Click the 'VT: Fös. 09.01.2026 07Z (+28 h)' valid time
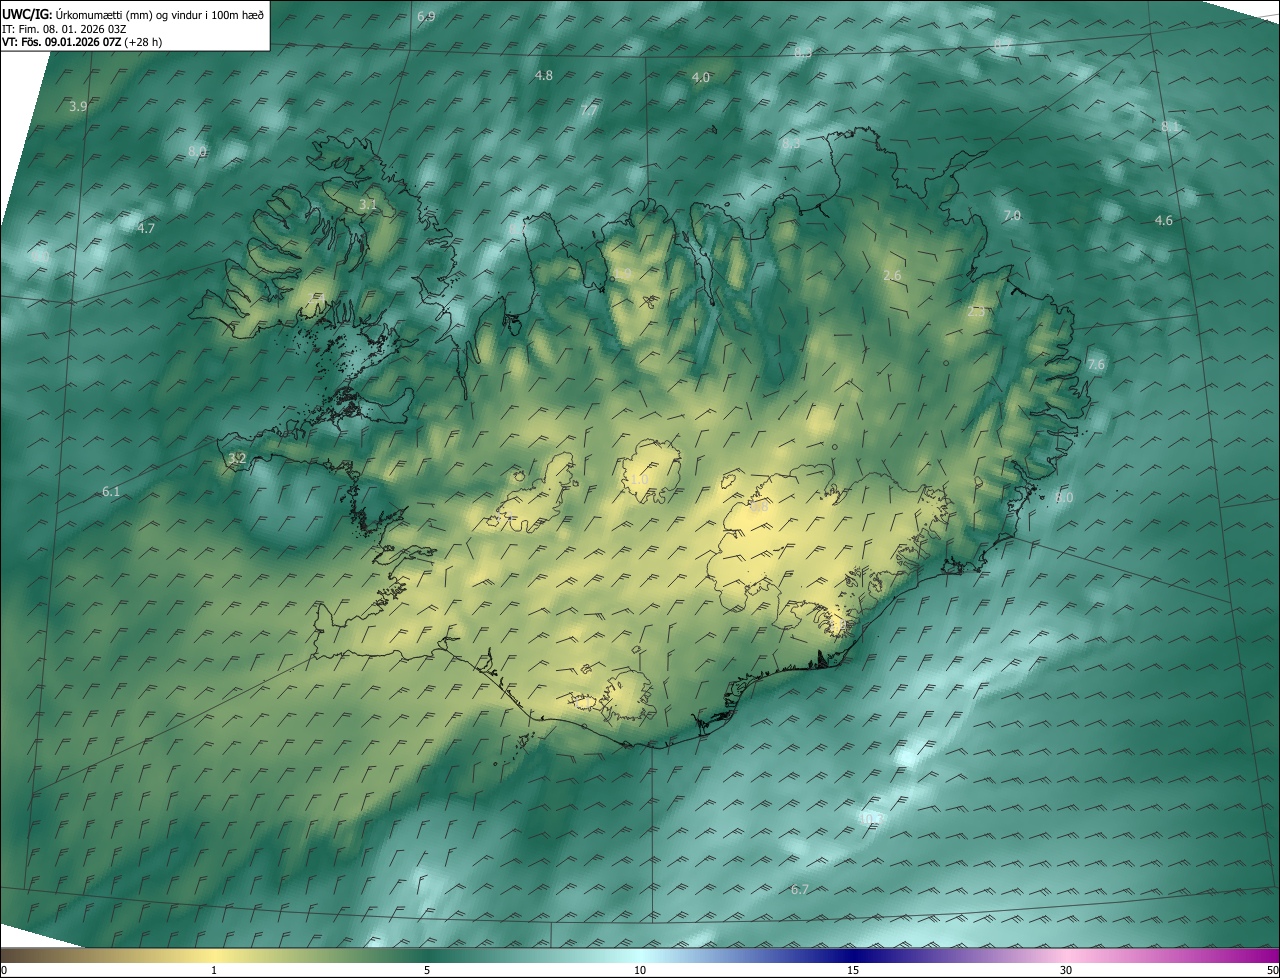The height and width of the screenshot is (978, 1280). [x=82, y=42]
